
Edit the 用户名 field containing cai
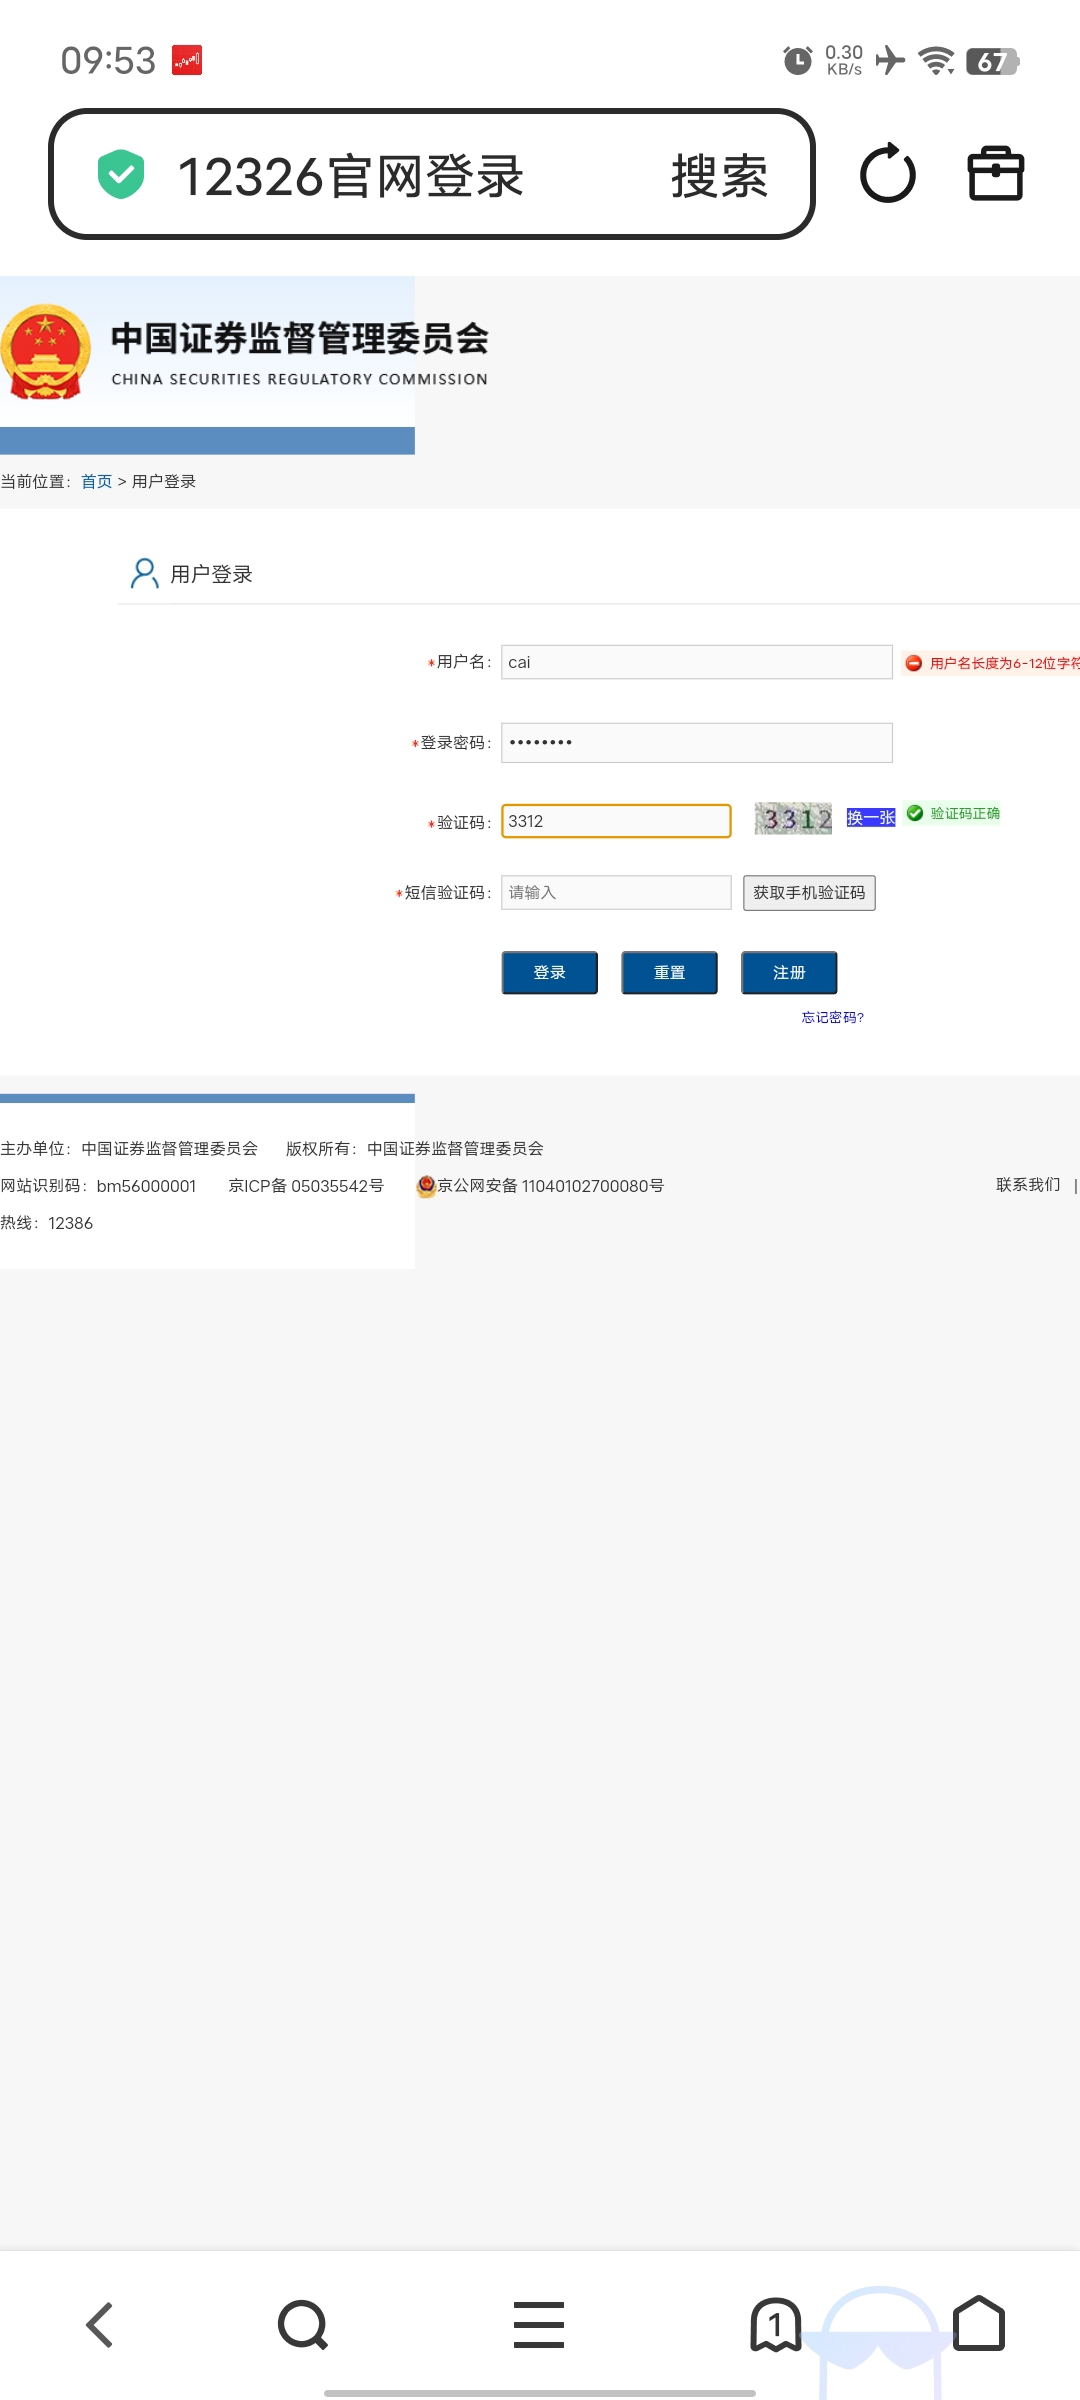click(x=697, y=662)
